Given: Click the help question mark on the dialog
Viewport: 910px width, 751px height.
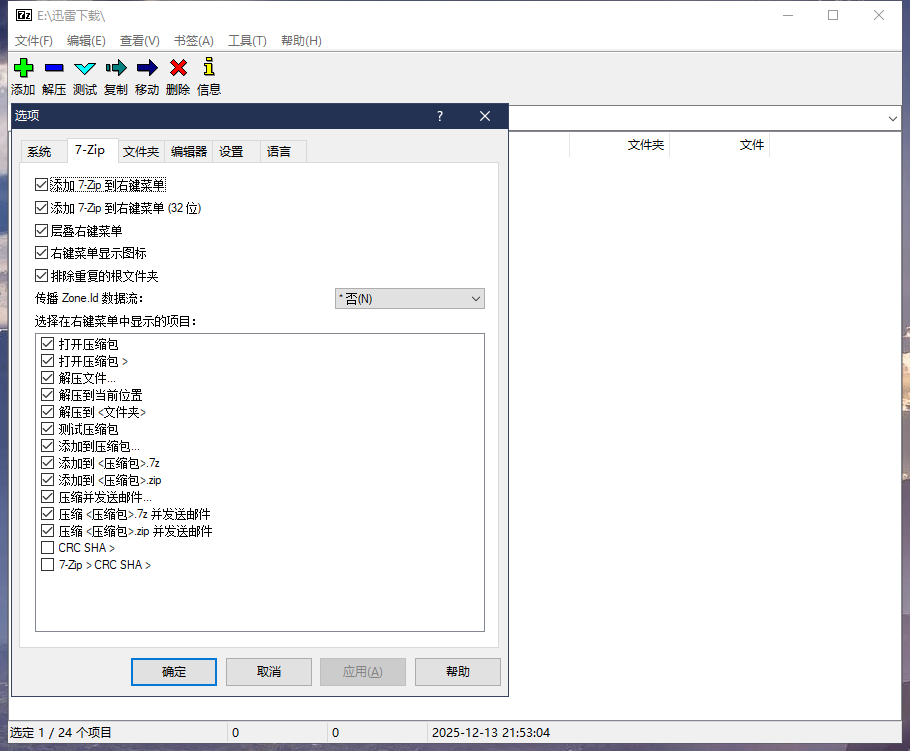Looking at the screenshot, I should click(439, 116).
